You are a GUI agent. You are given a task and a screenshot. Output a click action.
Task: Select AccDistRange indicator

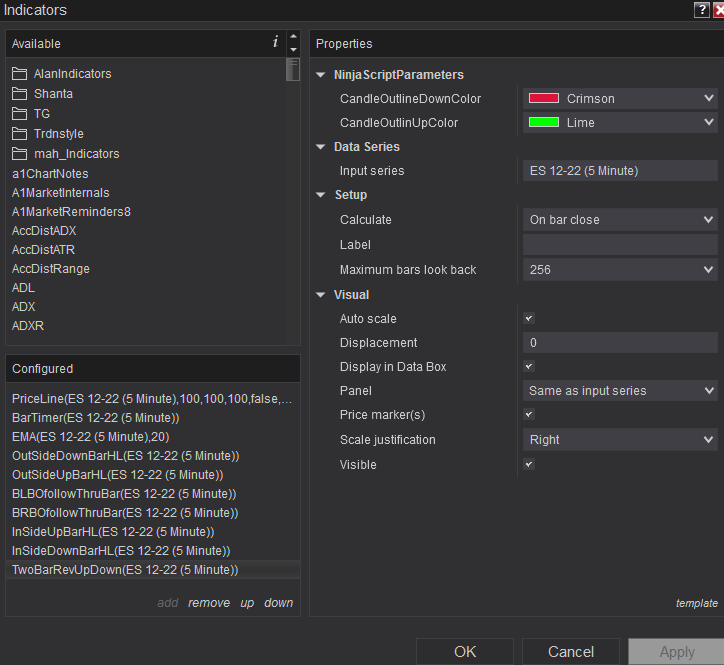[x=51, y=268]
